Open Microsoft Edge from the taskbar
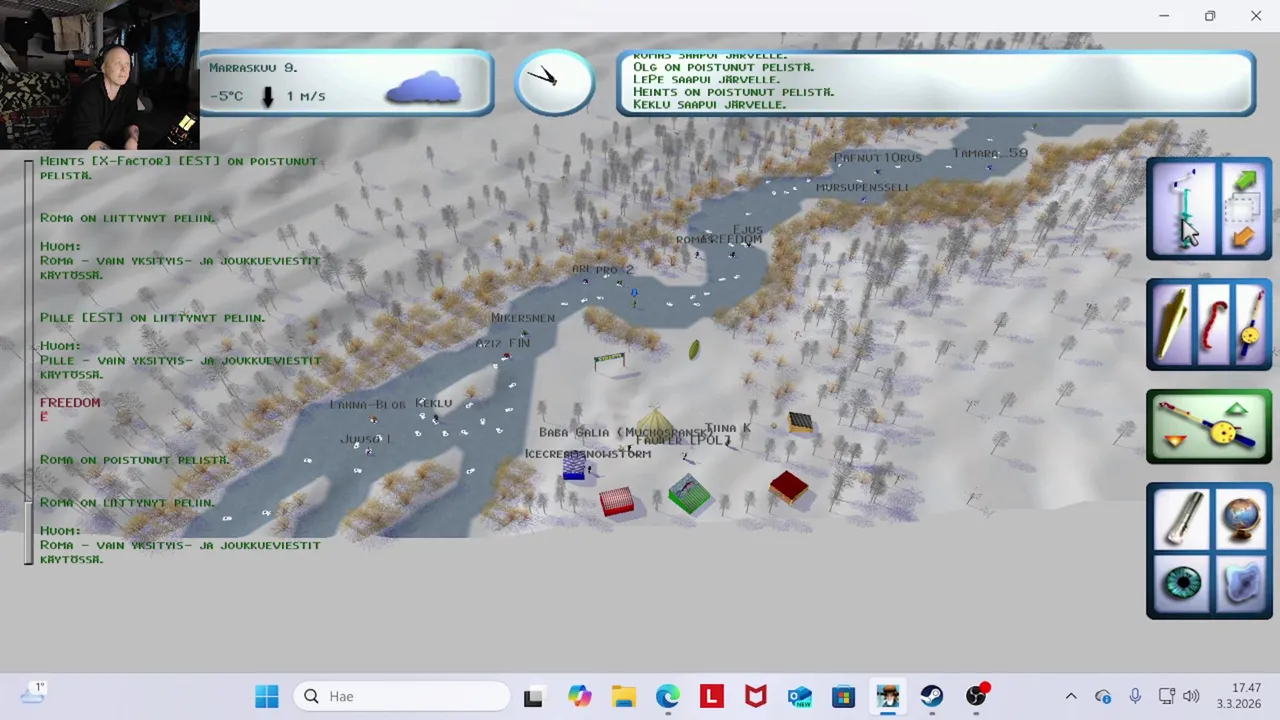The height and width of the screenshot is (720, 1280). click(x=667, y=696)
